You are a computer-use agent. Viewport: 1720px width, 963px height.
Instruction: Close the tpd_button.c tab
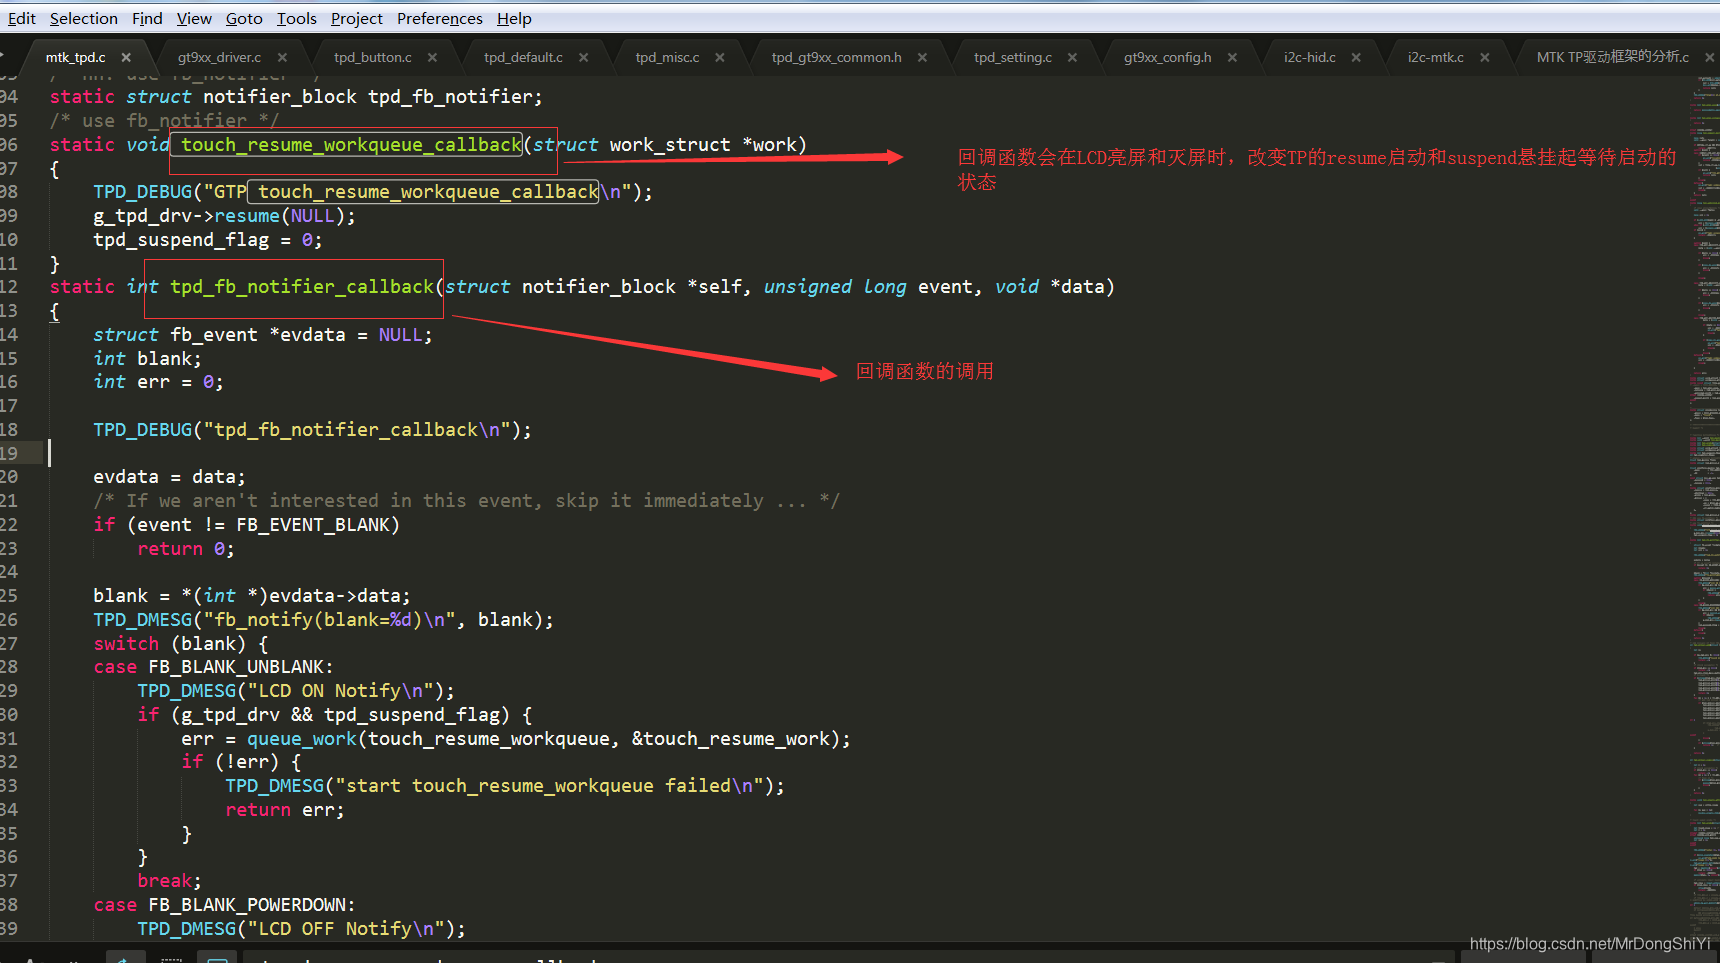coord(432,58)
